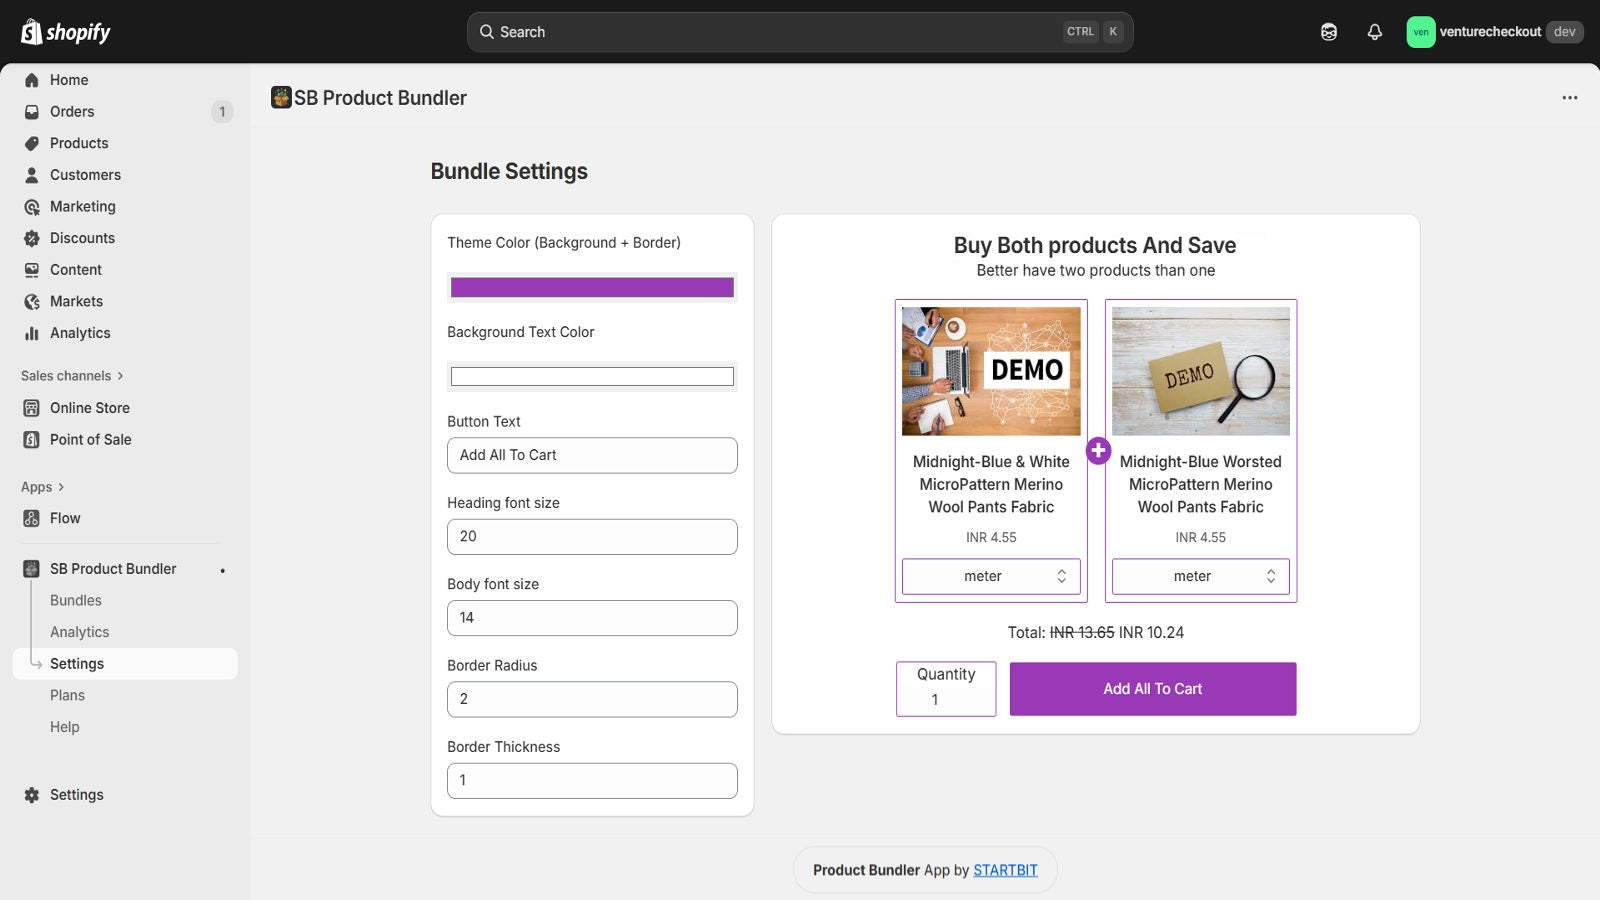Open the first product's meter variant dropdown
This screenshot has height=900, width=1600.
(x=991, y=576)
